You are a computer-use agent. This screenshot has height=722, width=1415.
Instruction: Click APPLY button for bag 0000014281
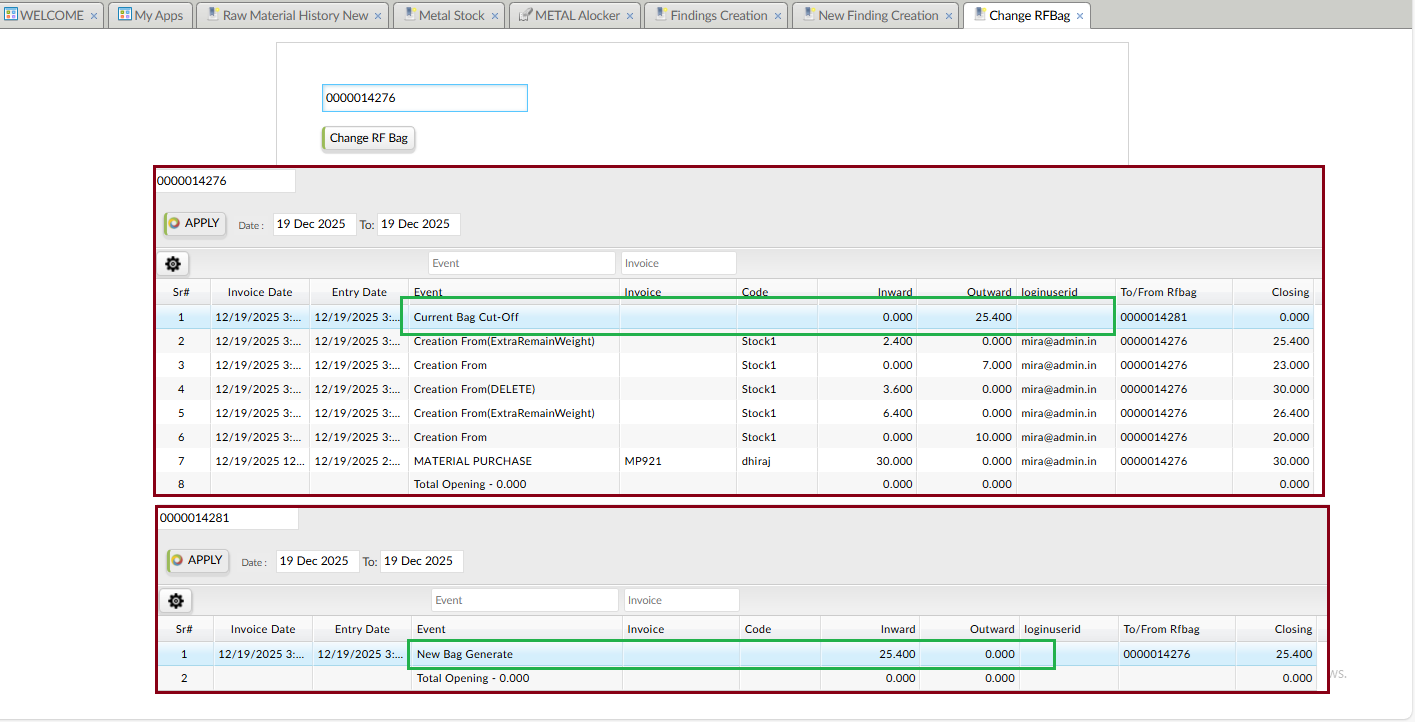point(198,561)
